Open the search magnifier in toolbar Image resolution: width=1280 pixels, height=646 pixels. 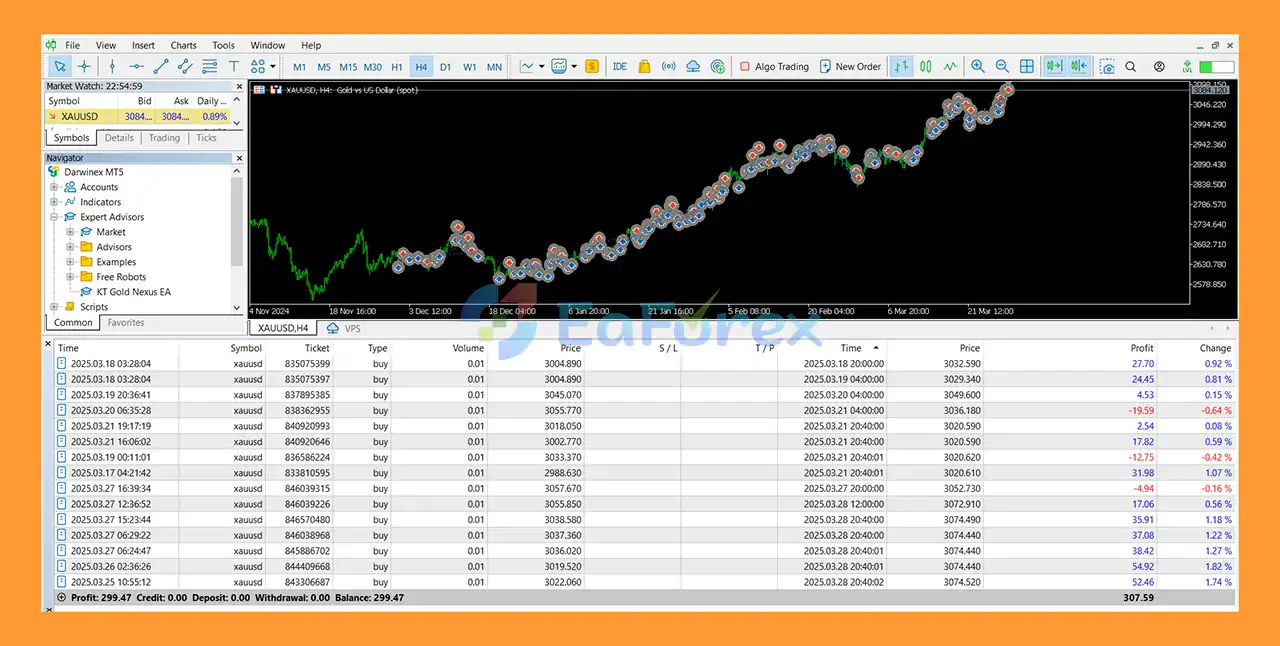(x=1131, y=67)
